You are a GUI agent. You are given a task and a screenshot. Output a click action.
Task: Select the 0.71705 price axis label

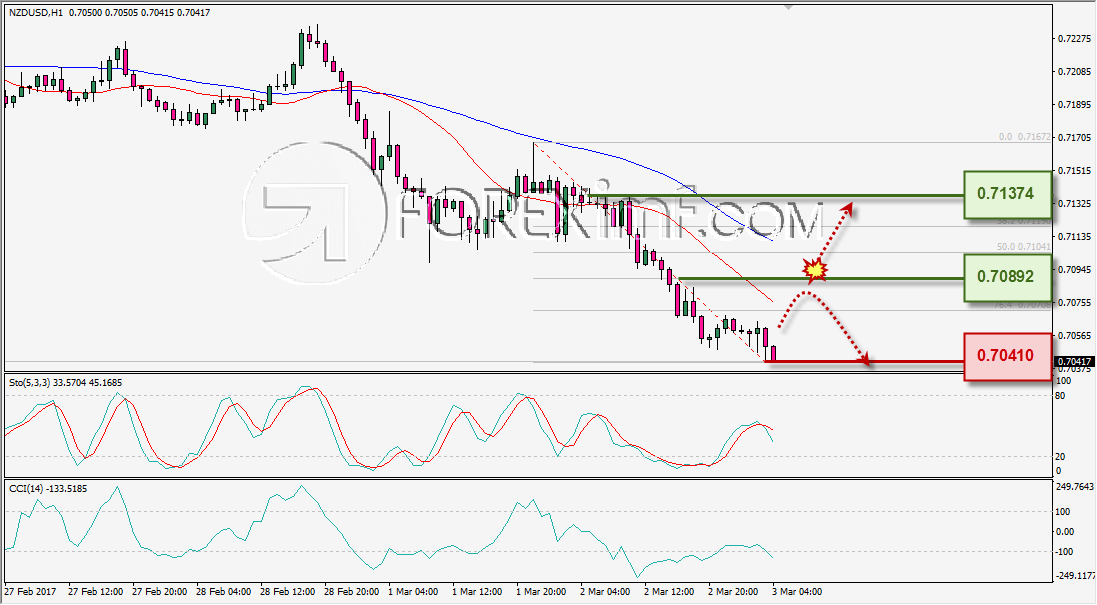coord(1075,138)
